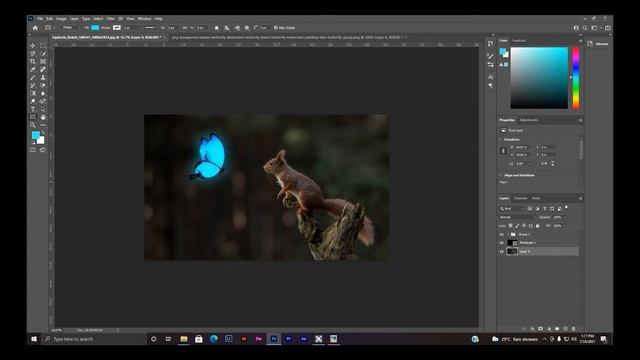Click the taskbar search box
The width and height of the screenshot is (640, 360).
point(94,339)
